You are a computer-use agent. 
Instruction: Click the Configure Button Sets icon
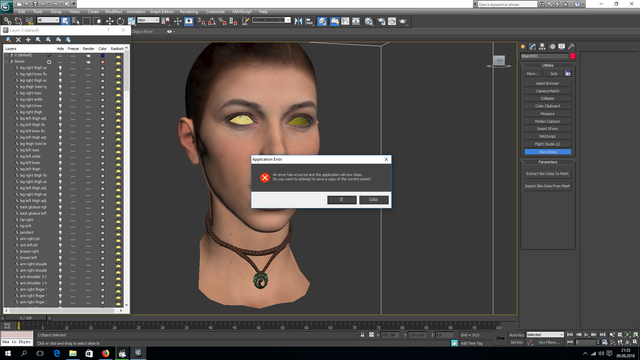(x=568, y=73)
